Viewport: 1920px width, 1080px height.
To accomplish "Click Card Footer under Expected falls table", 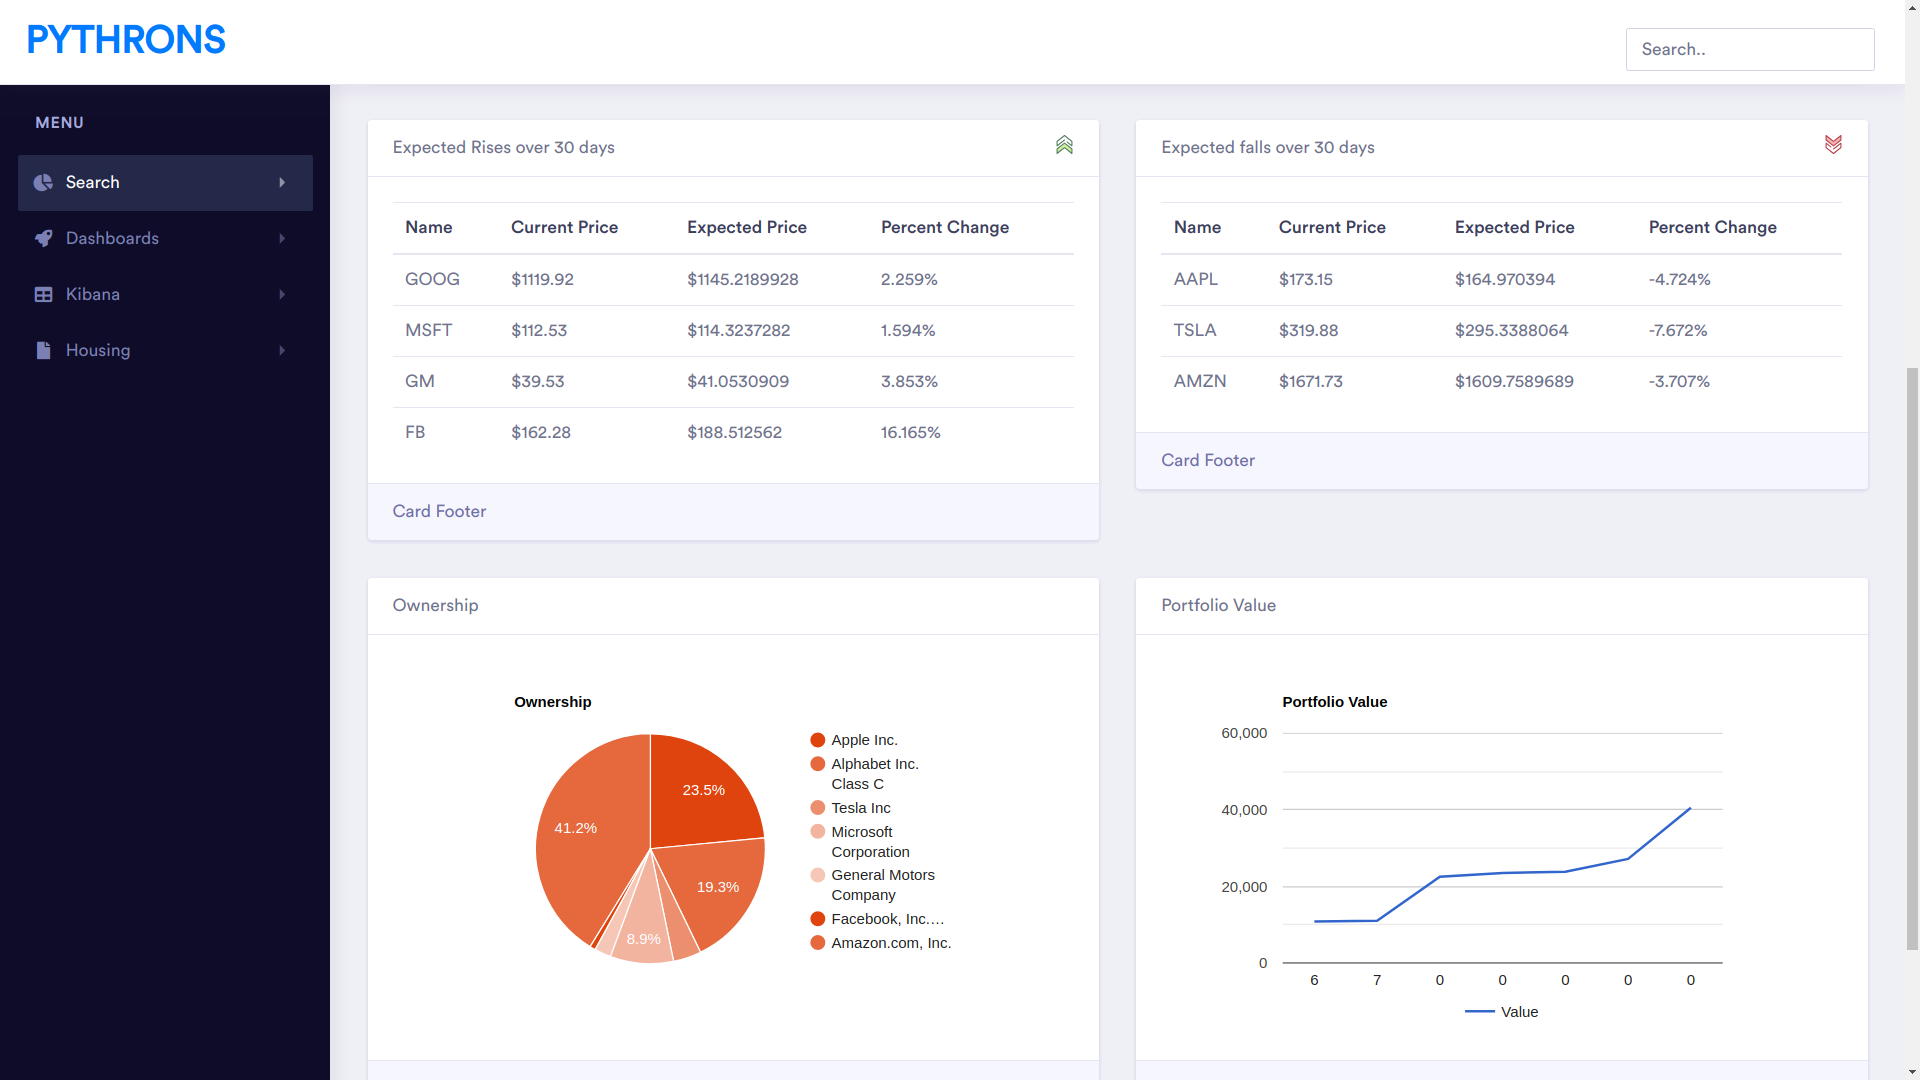I will pos(1207,460).
